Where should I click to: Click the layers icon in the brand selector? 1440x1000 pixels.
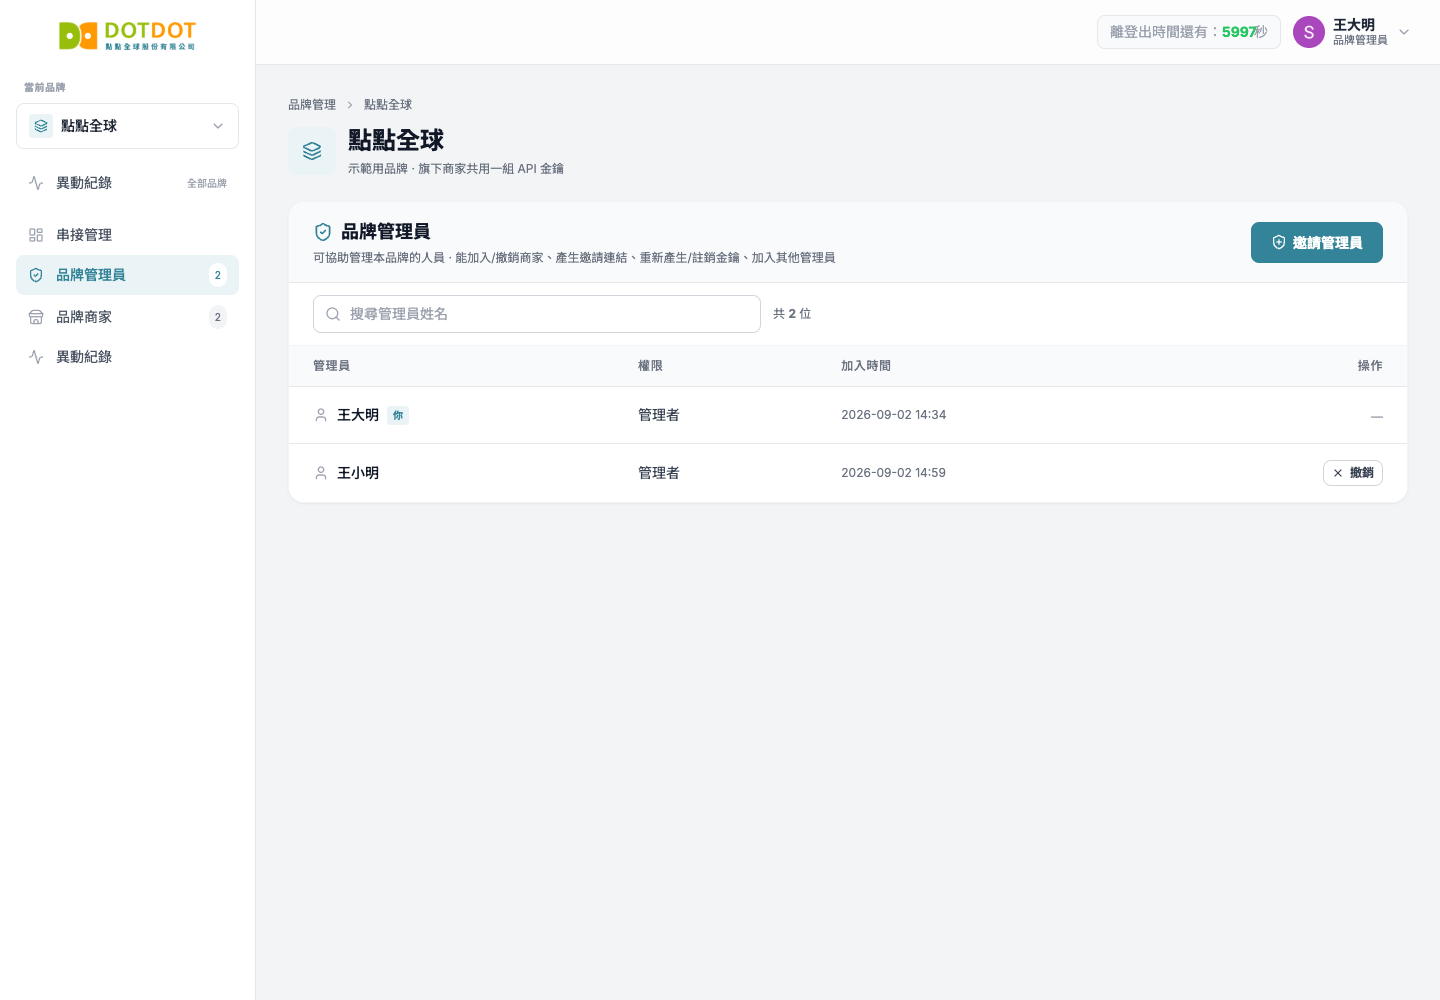[41, 126]
